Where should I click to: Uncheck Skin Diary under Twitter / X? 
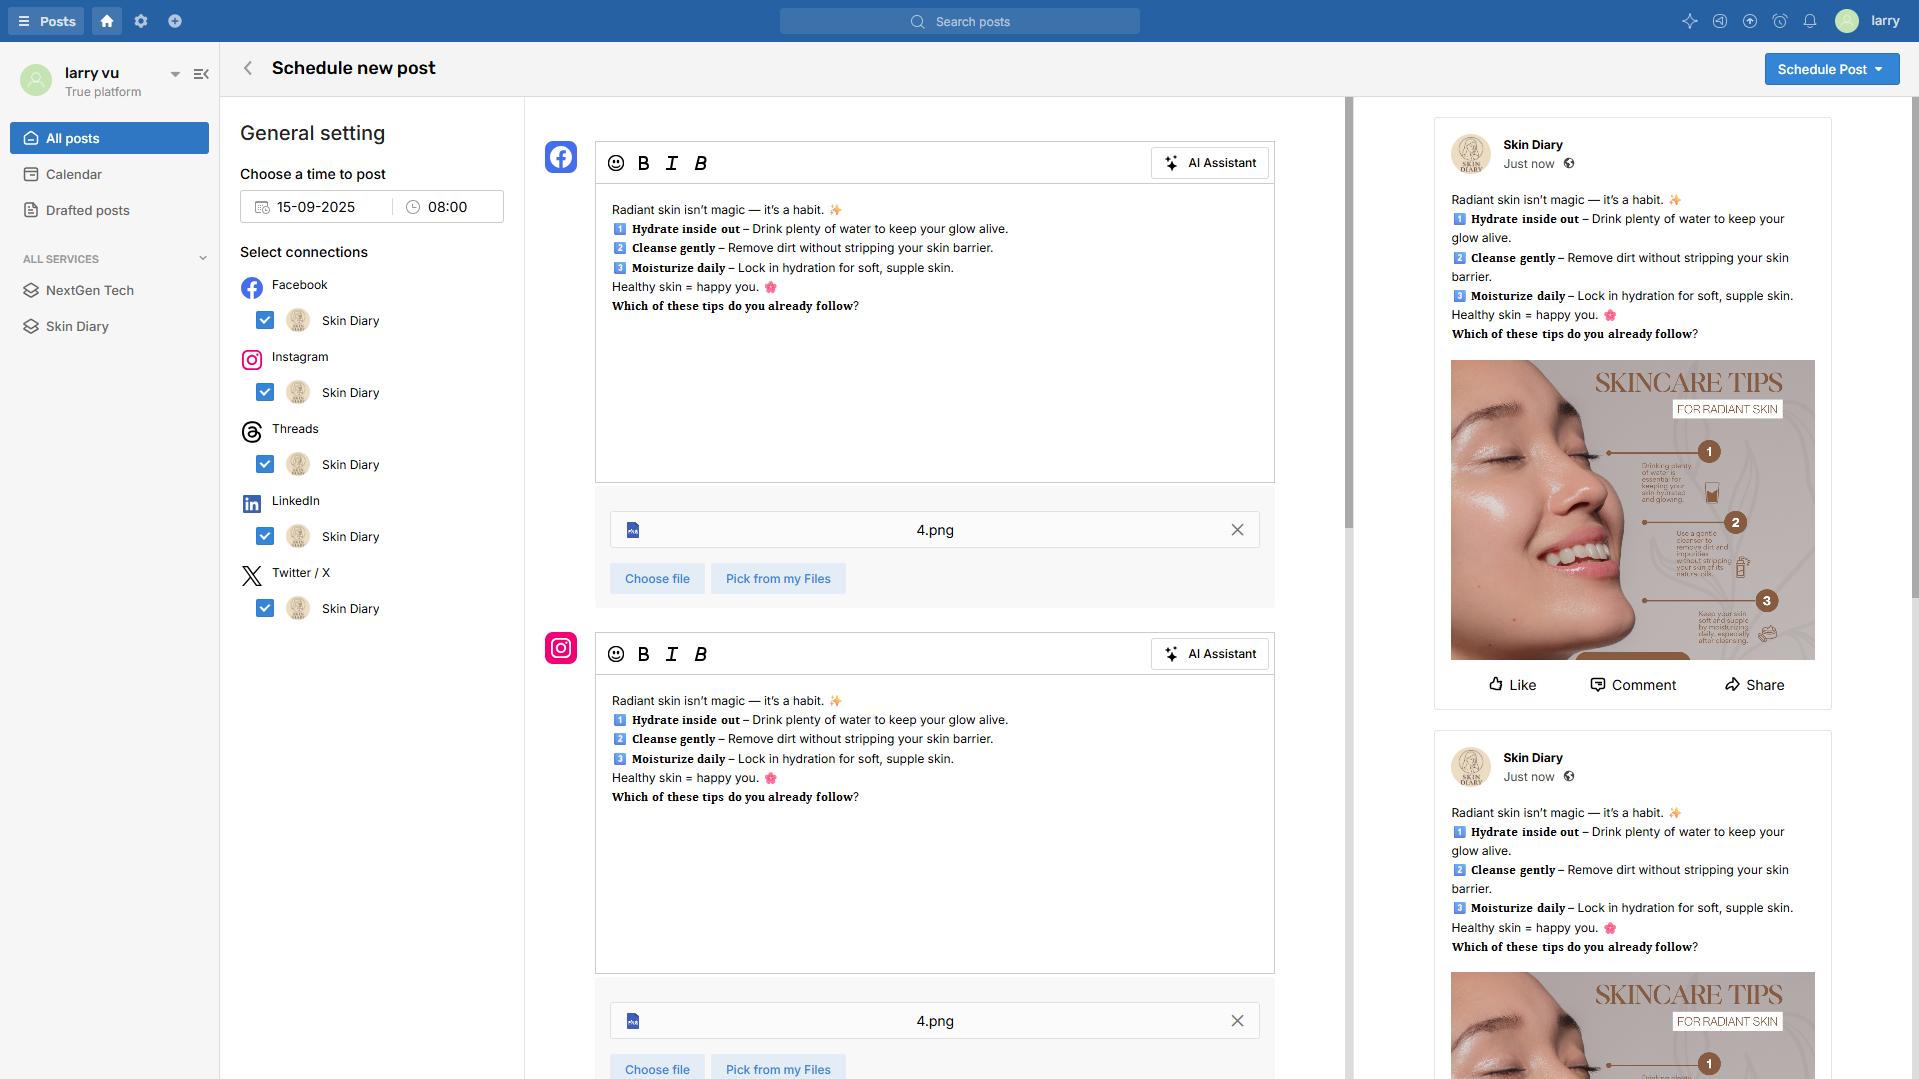click(265, 608)
